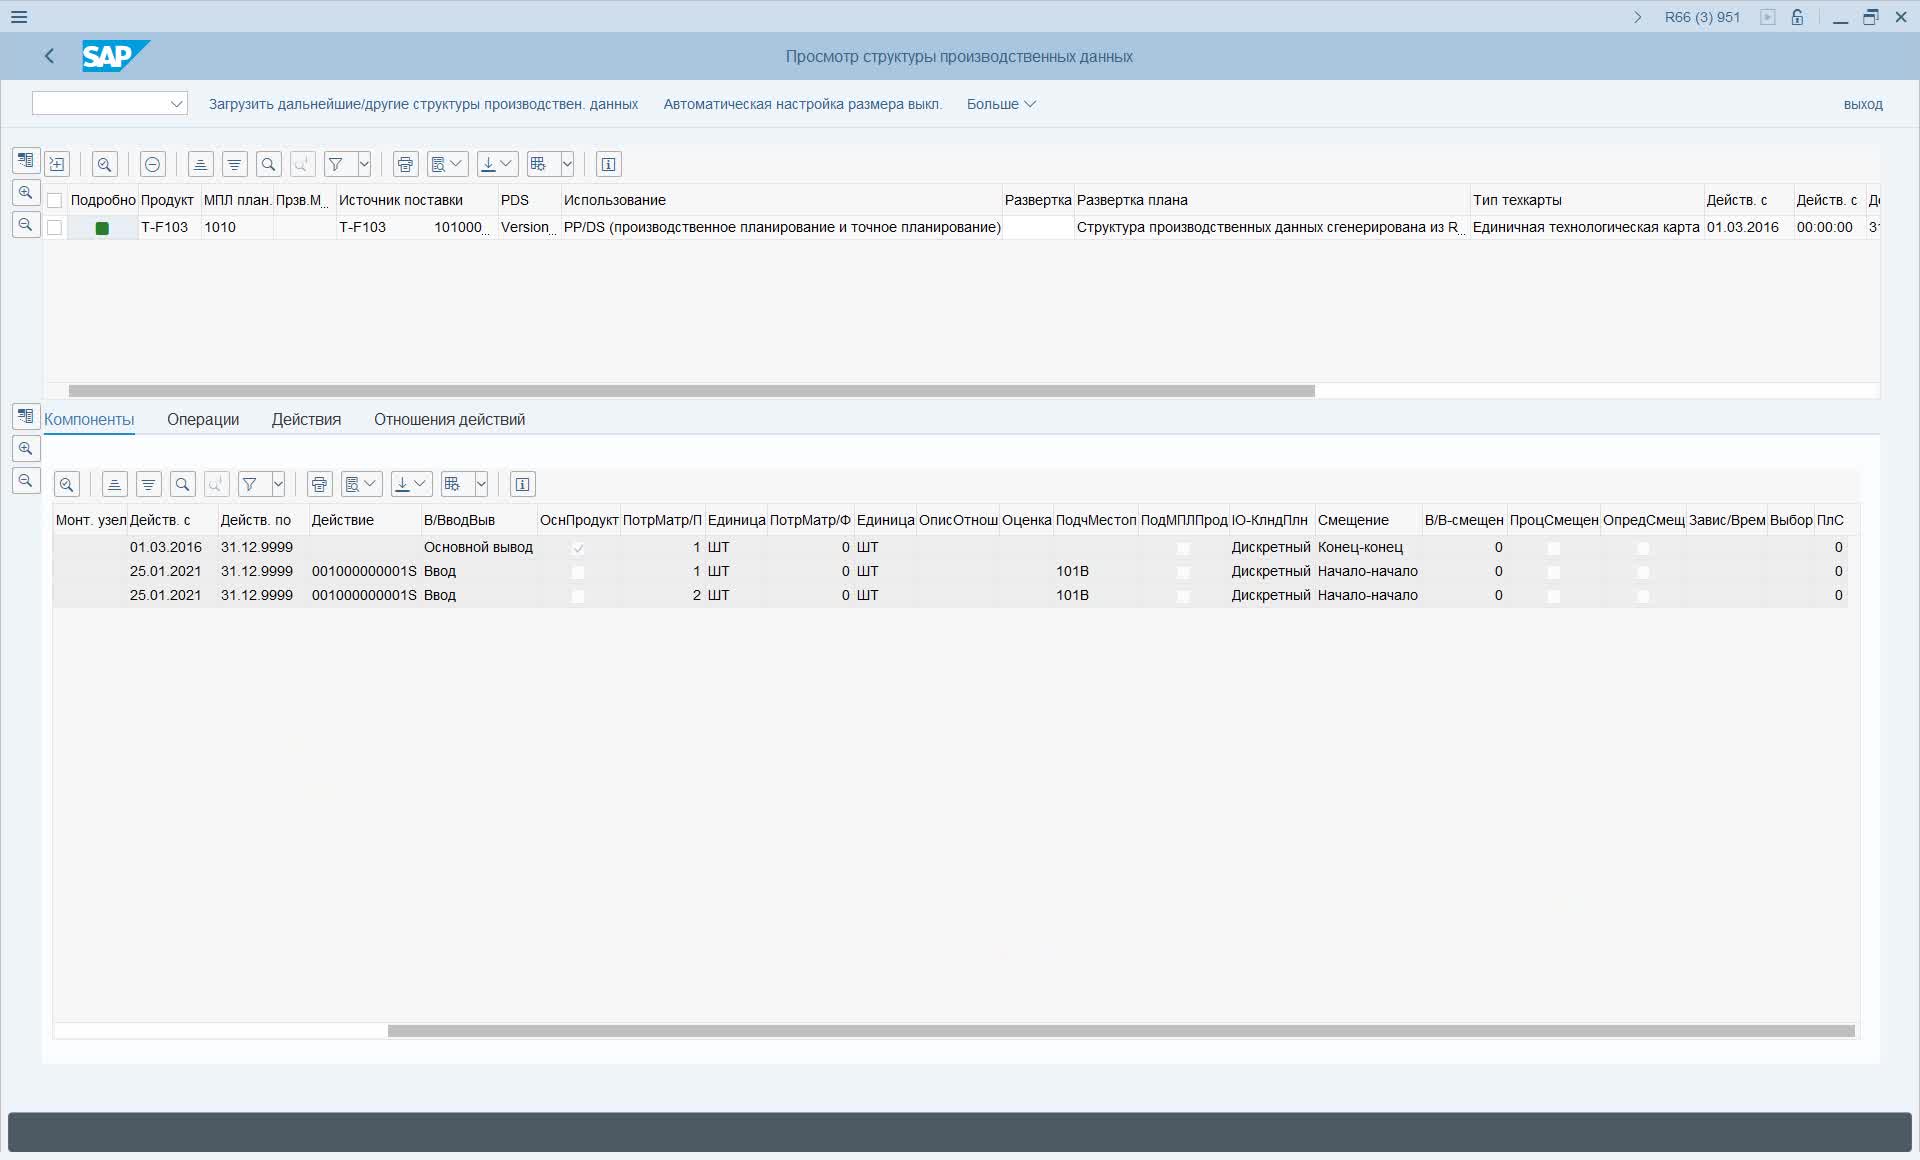
Task: Click the SAP logo
Action: 115,56
